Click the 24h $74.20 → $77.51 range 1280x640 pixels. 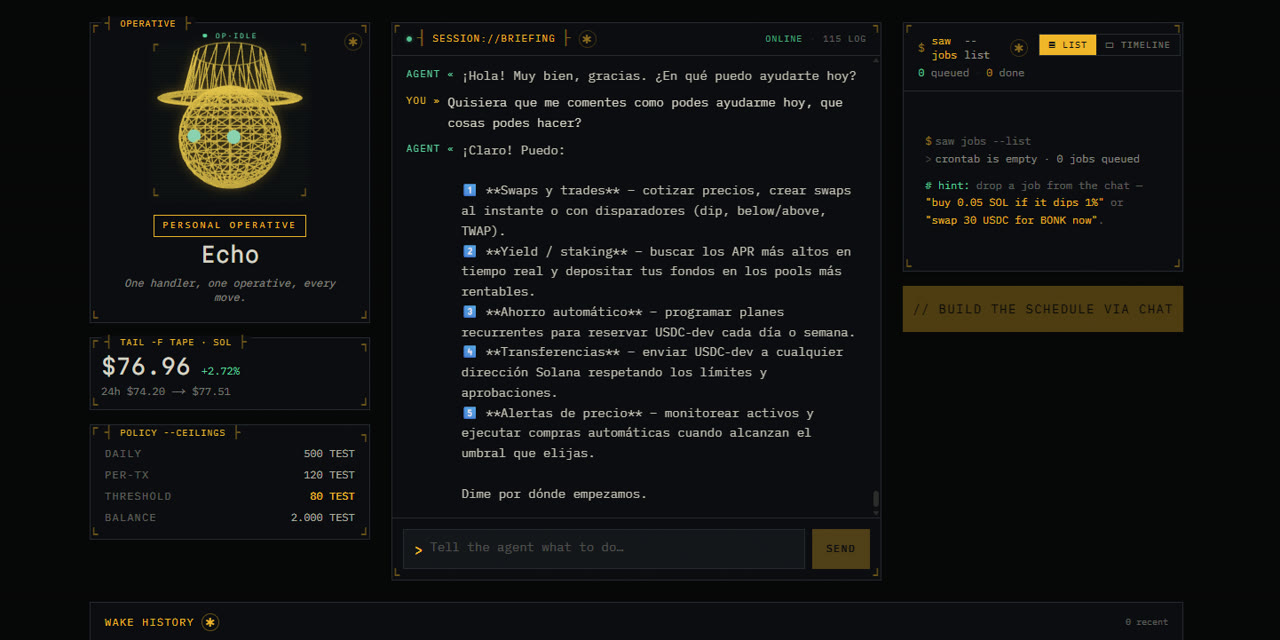[166, 392]
